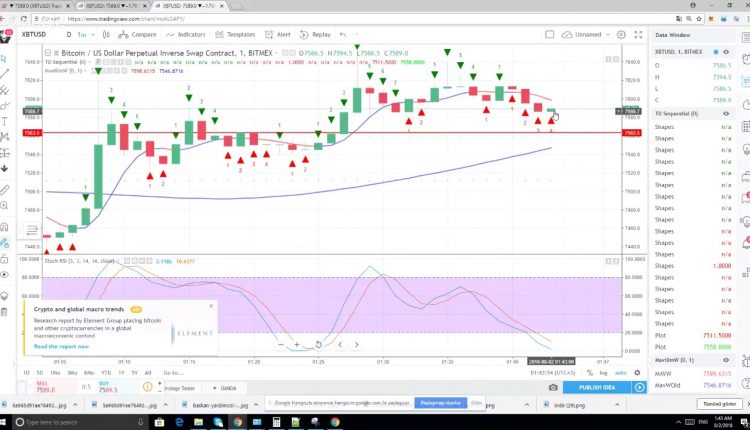Select the YTD date range
750x430 pixels.
pyautogui.click(x=106, y=373)
